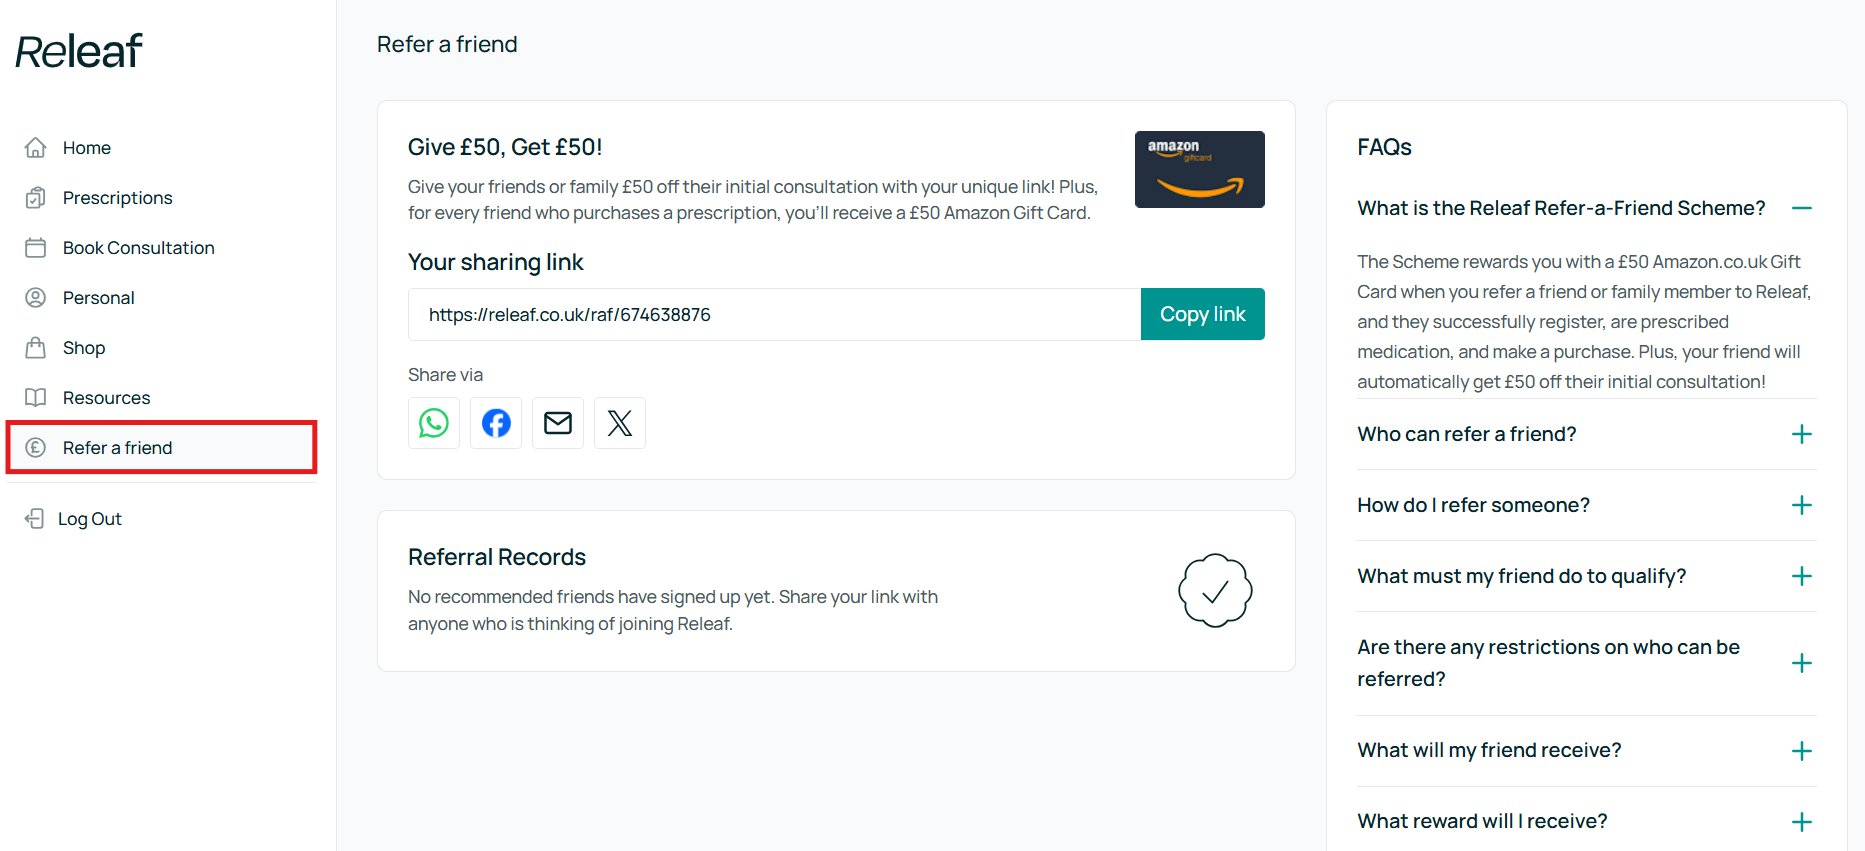Click the Copy link button
Viewport: 1865px width, 851px height.
coord(1203,314)
